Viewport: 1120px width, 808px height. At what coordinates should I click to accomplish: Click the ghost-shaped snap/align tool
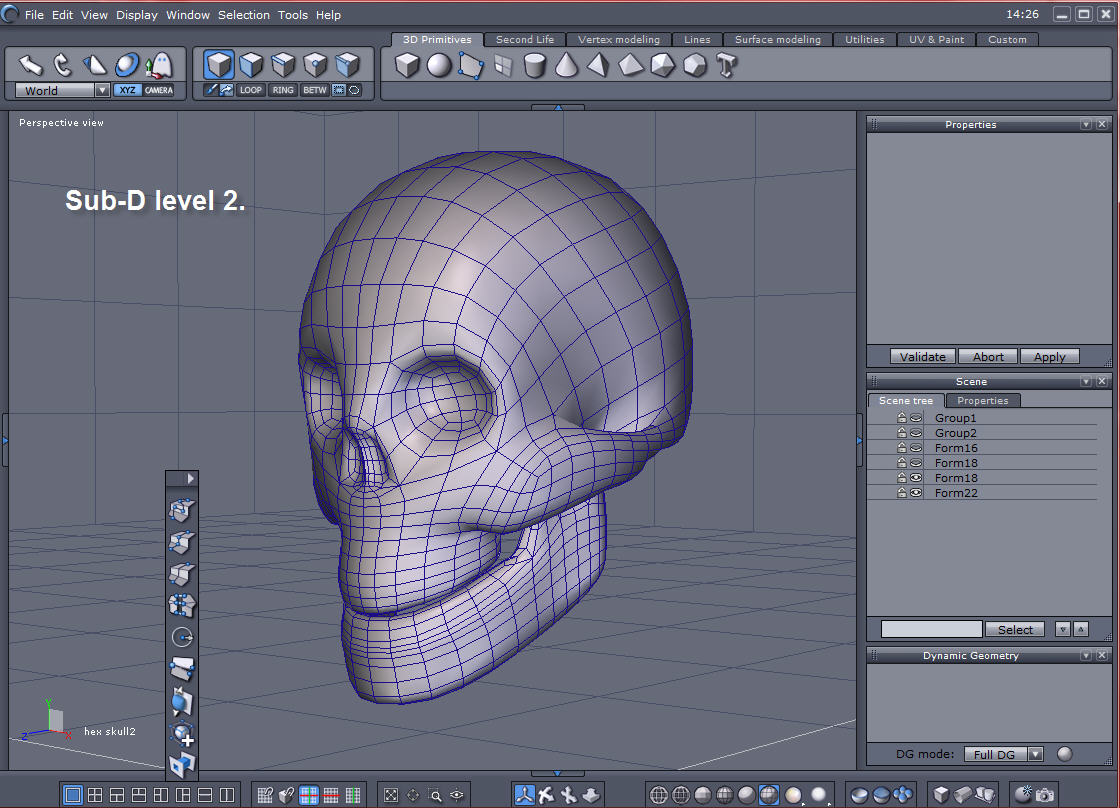(159, 65)
